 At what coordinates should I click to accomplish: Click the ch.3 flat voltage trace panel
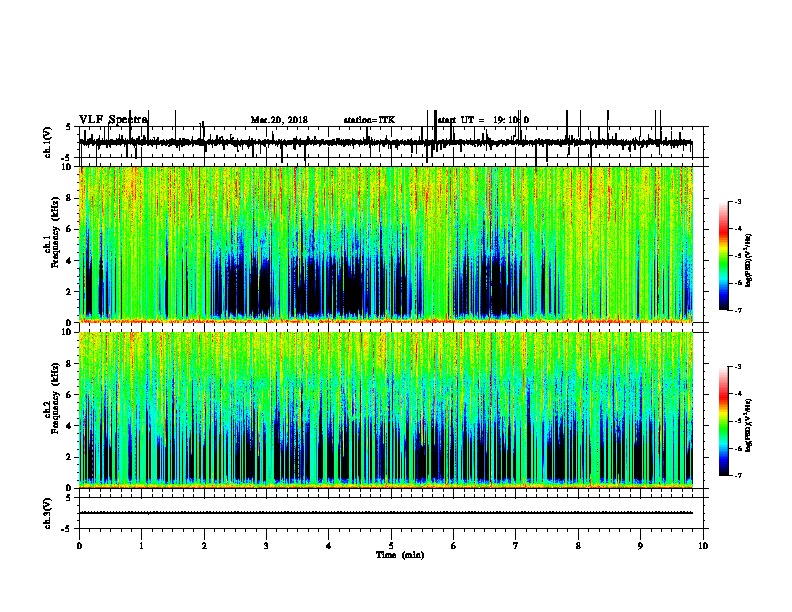tap(391, 513)
